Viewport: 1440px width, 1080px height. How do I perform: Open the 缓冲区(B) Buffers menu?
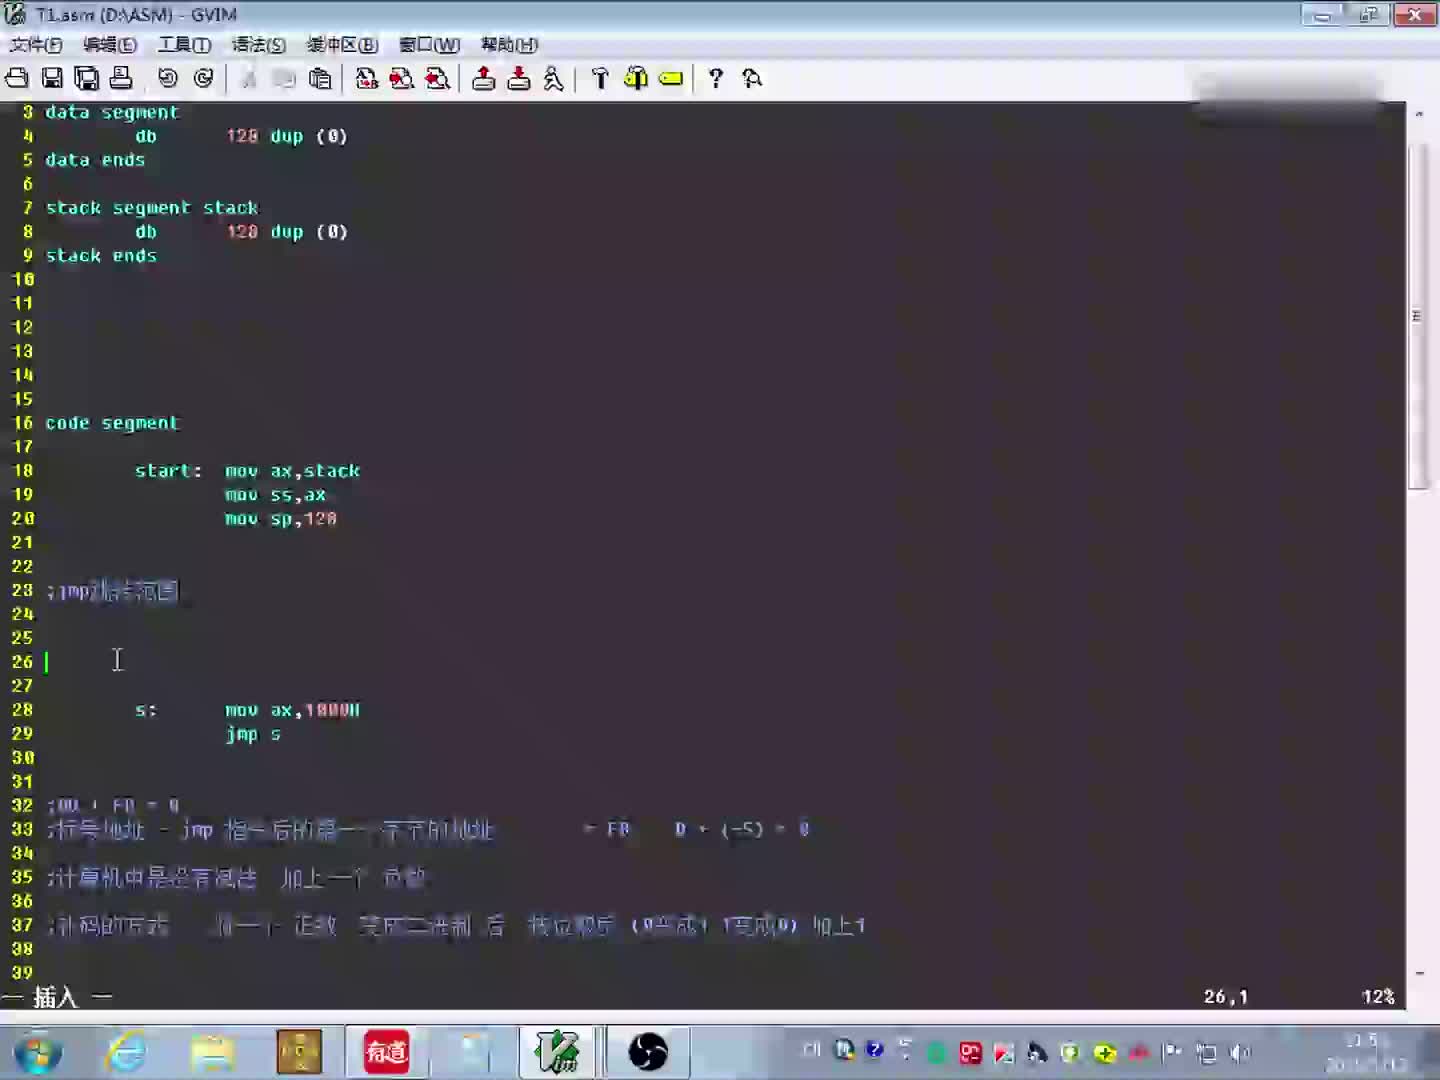[x=342, y=44]
